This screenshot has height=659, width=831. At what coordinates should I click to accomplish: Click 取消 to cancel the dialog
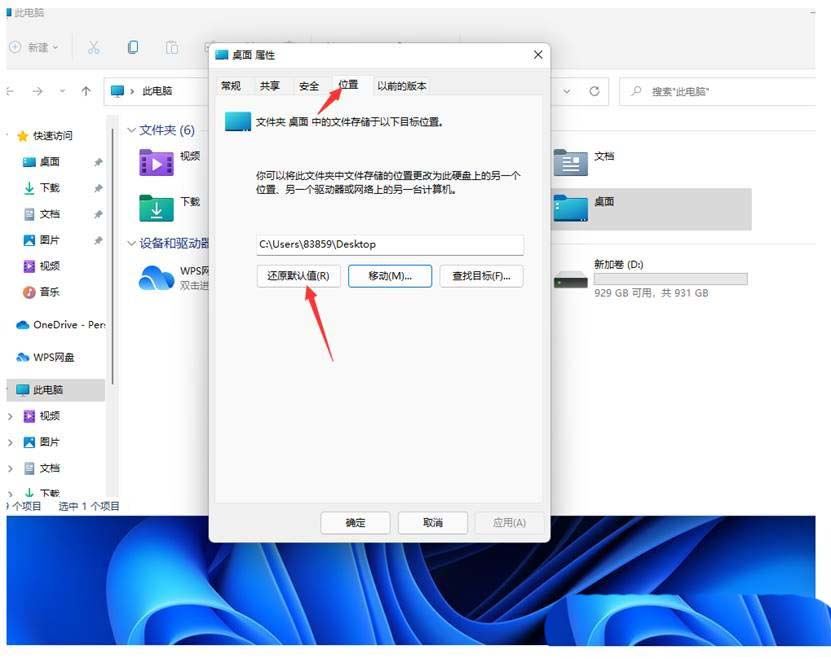click(433, 523)
